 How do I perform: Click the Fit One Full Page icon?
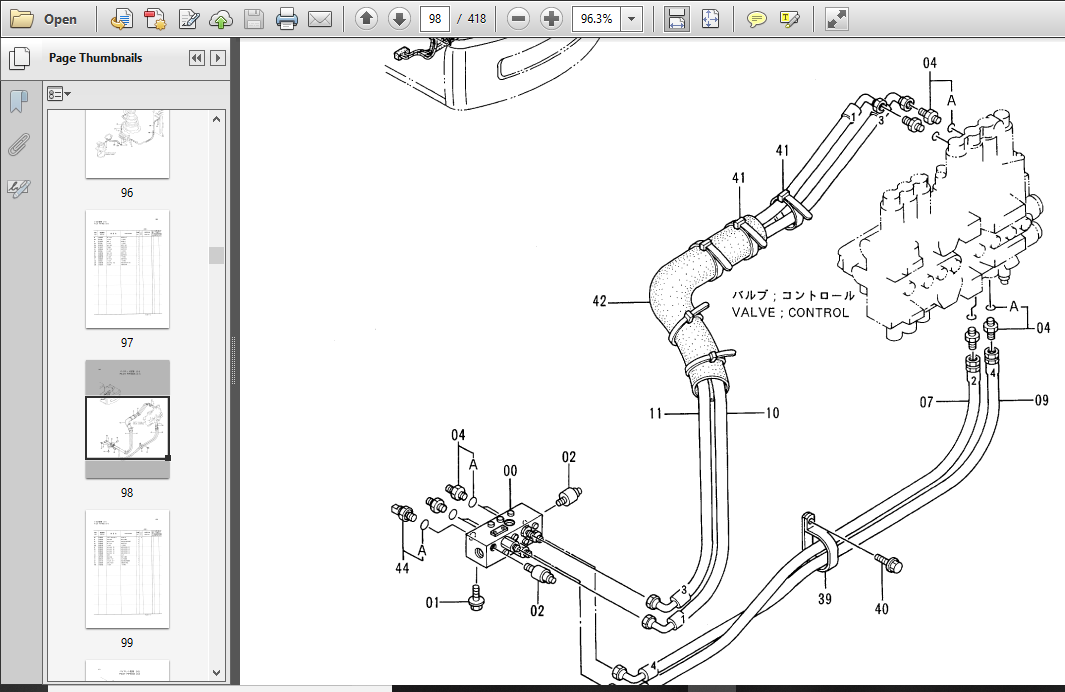point(710,19)
